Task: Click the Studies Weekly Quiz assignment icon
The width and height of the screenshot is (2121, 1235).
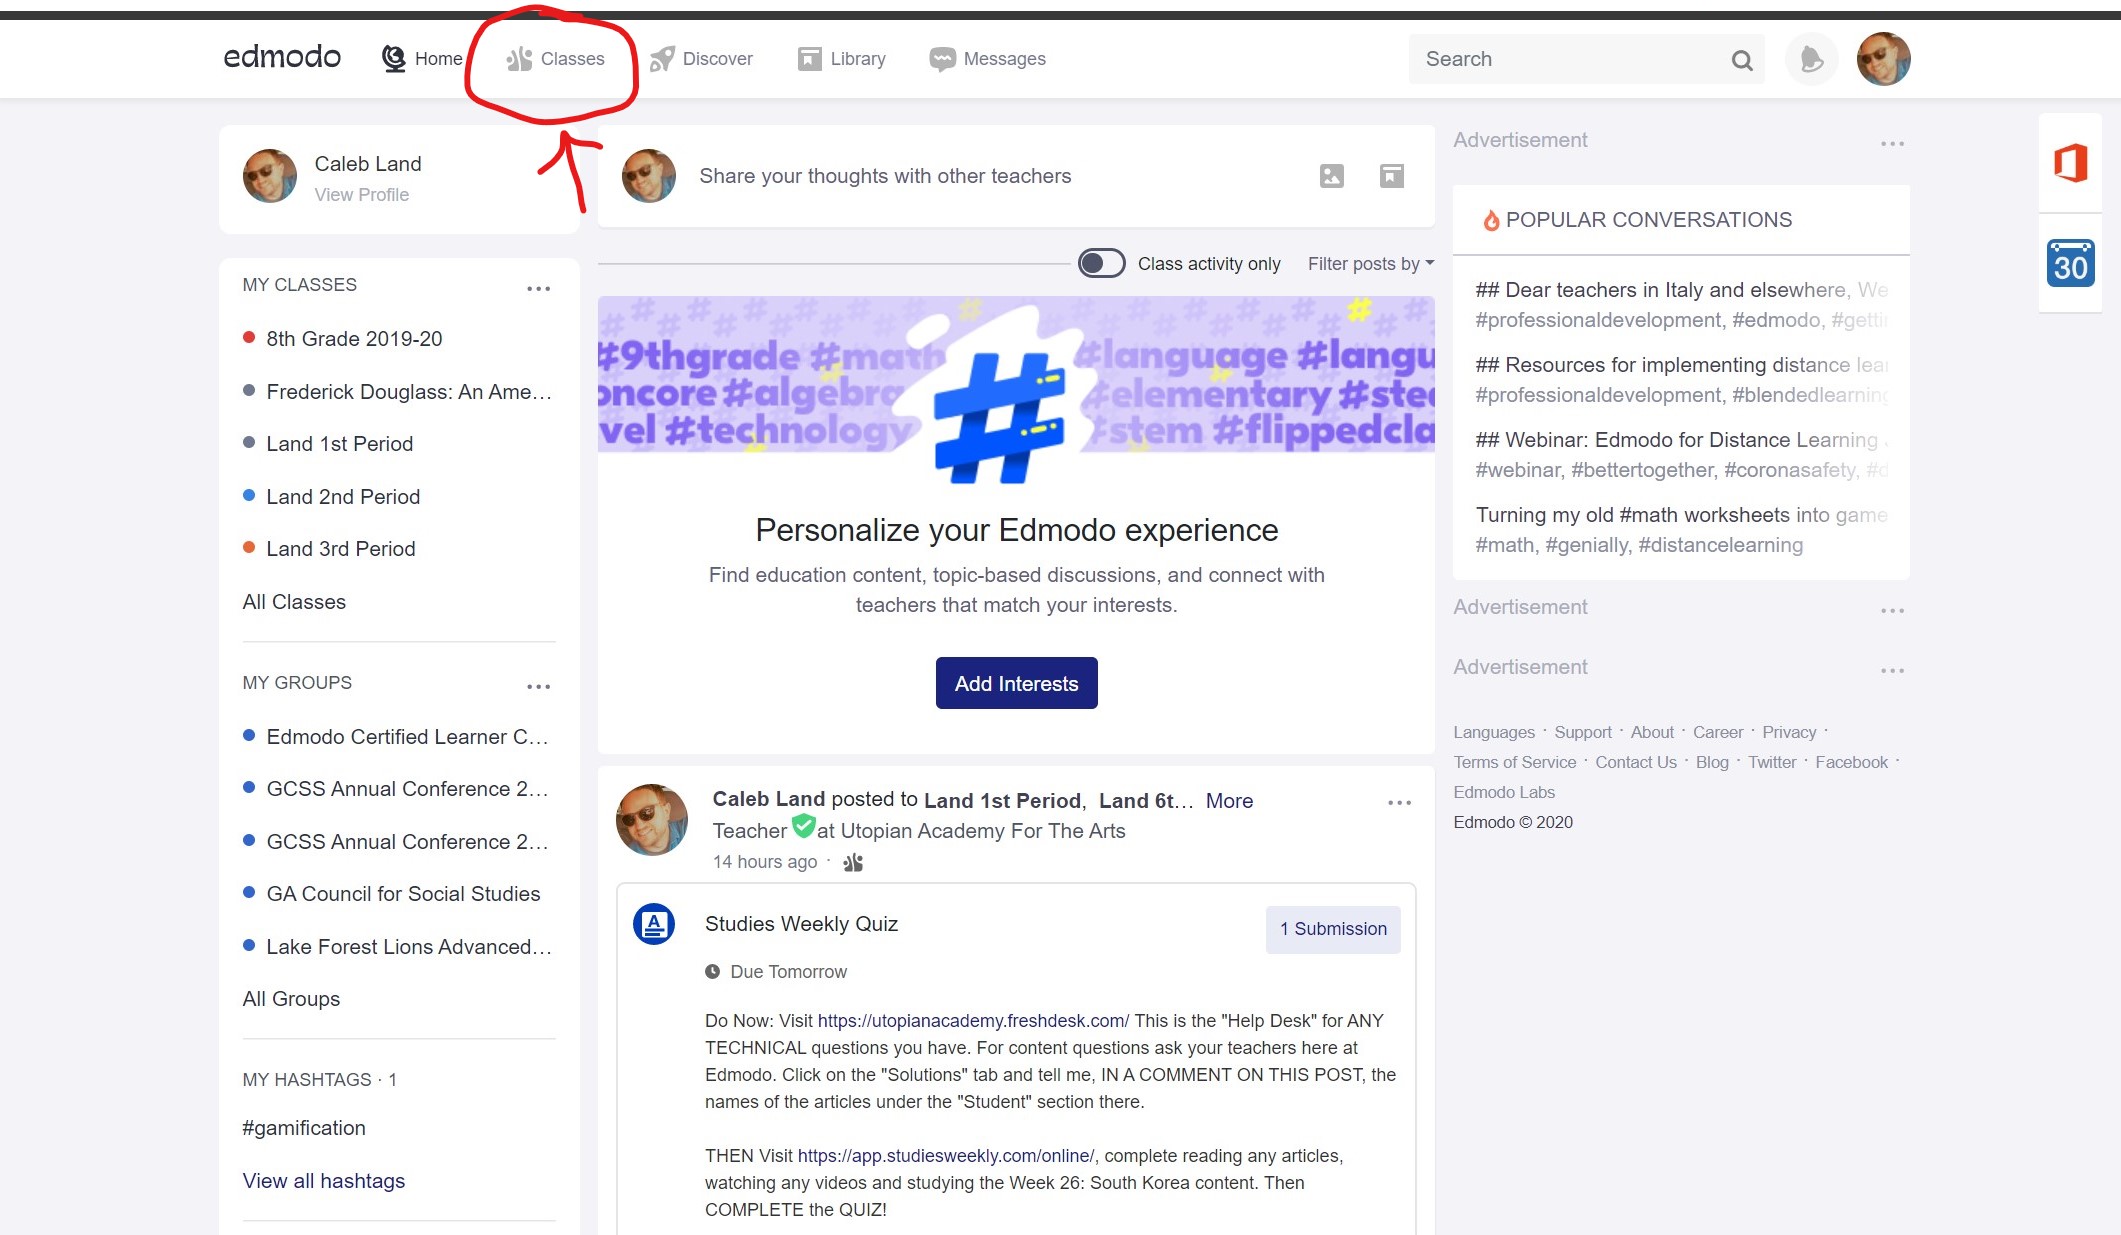Action: [654, 924]
